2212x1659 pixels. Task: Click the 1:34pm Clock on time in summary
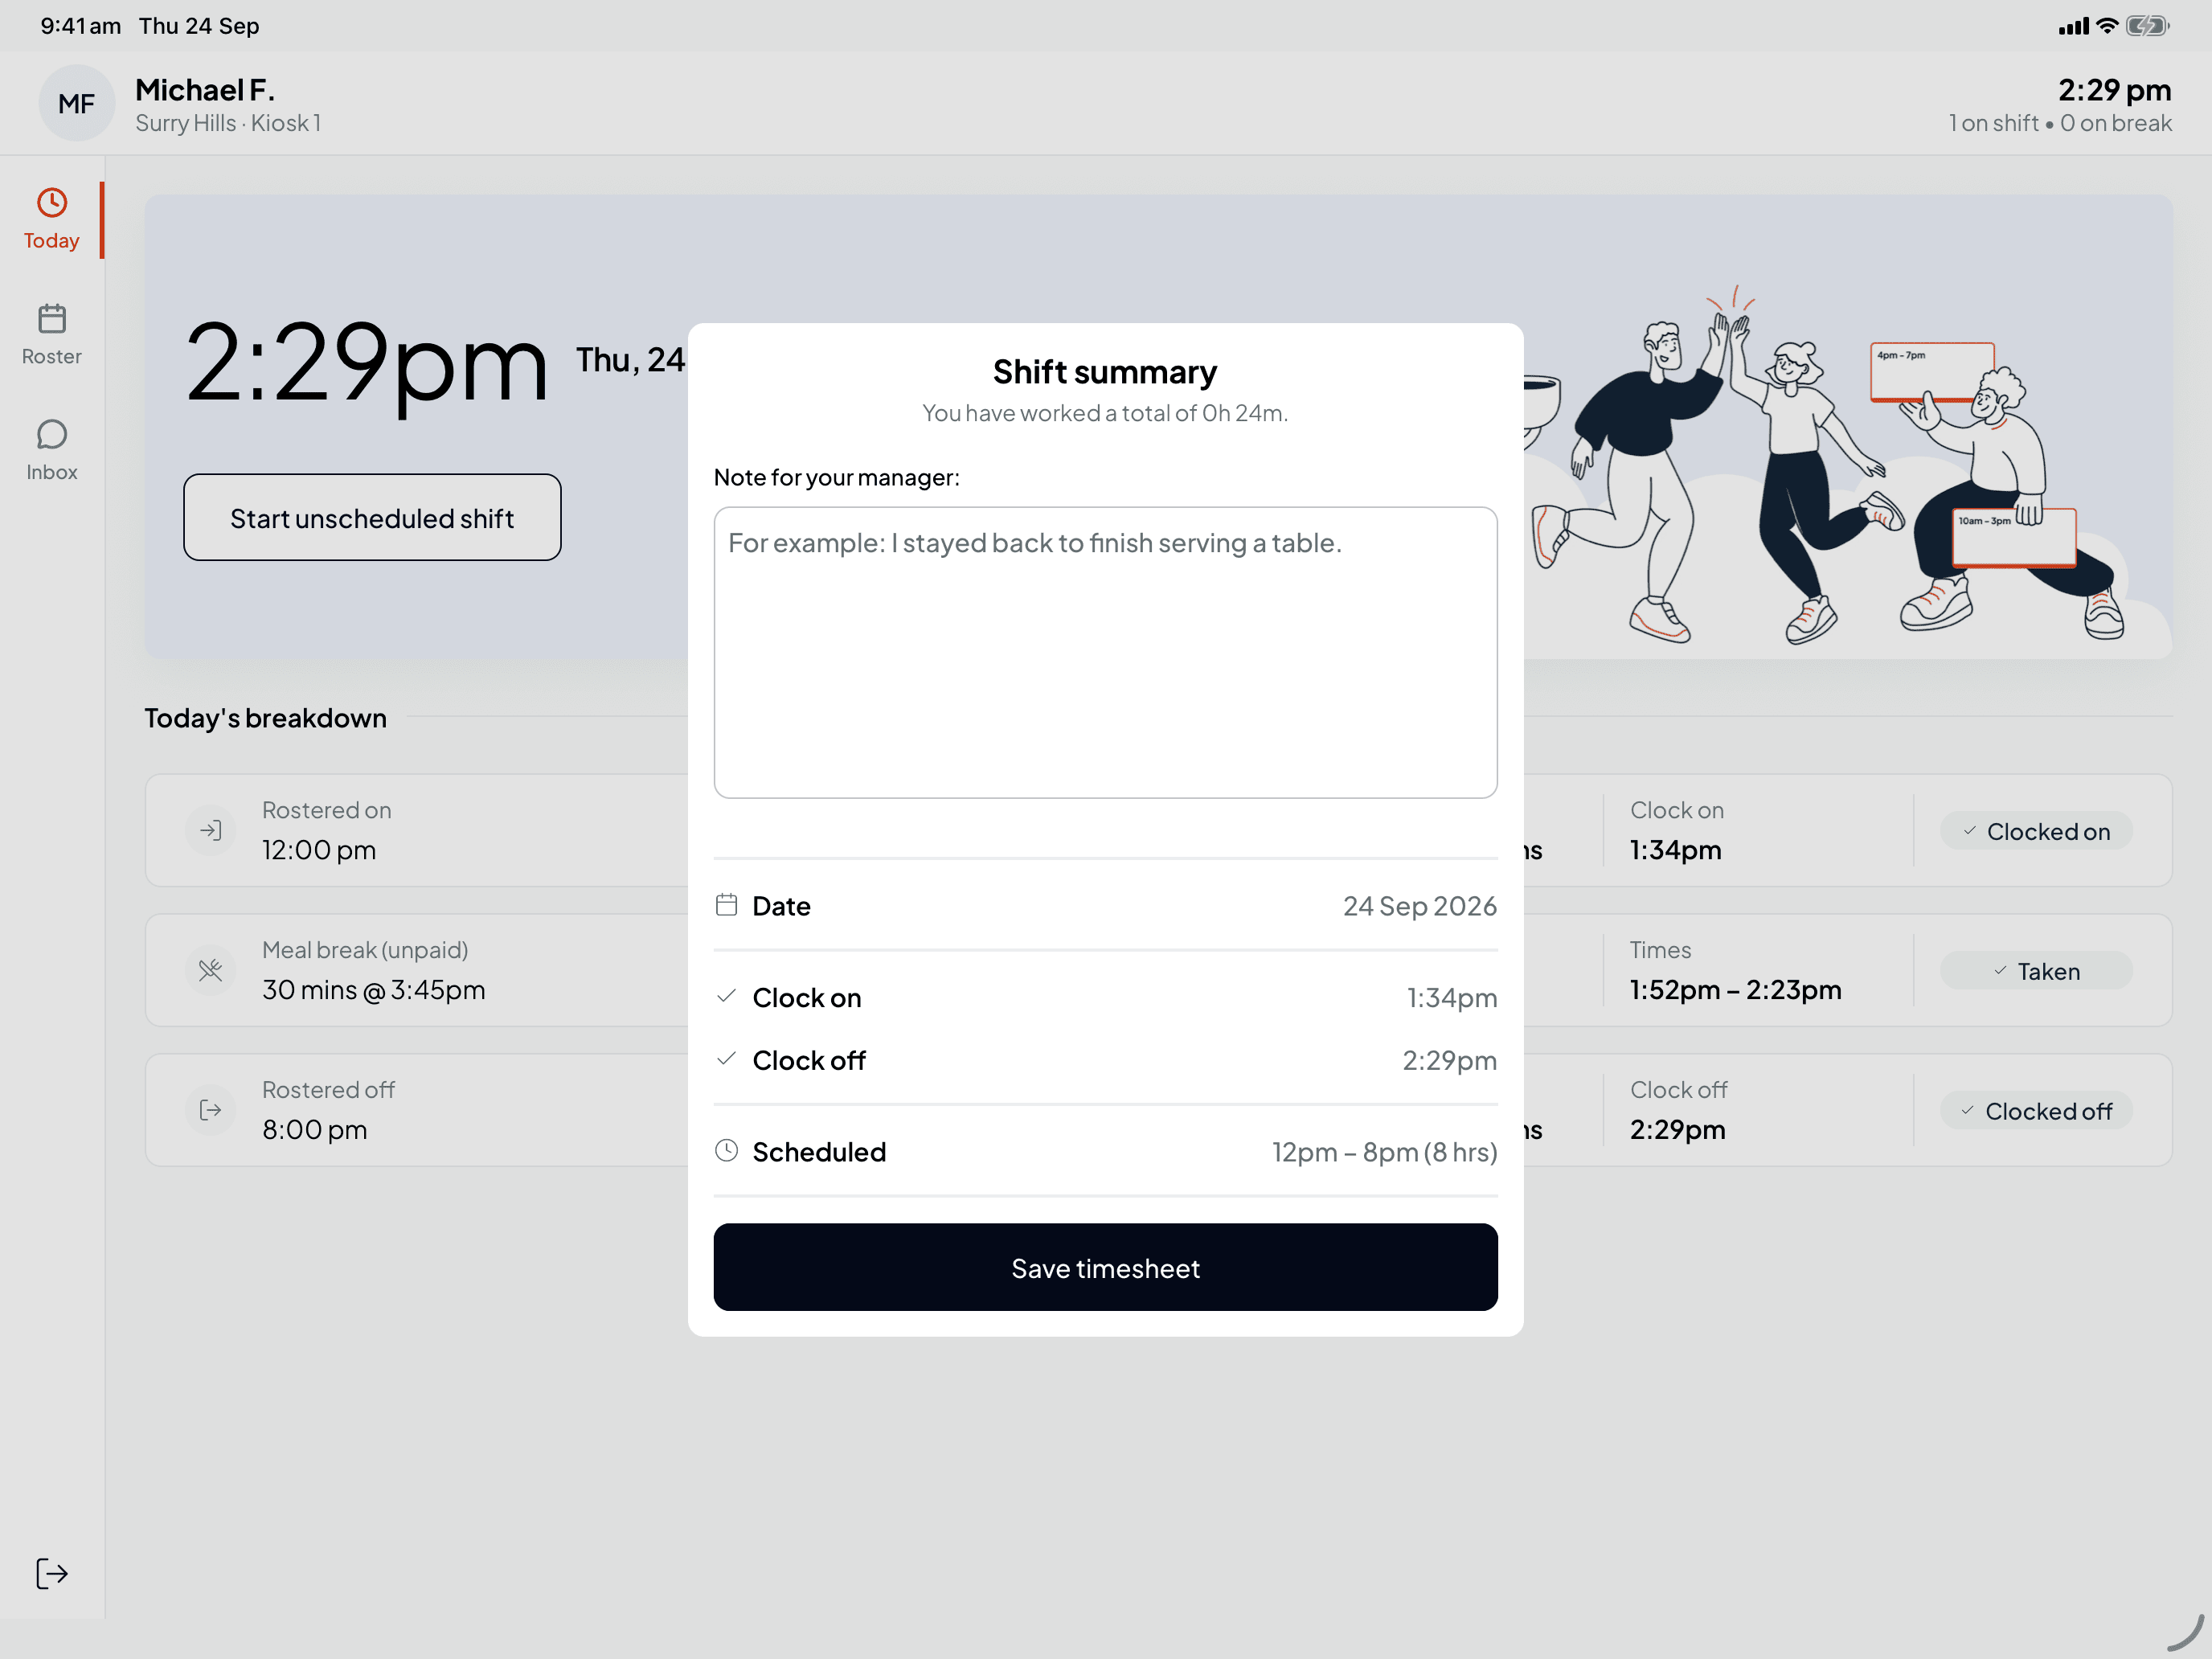click(1451, 998)
